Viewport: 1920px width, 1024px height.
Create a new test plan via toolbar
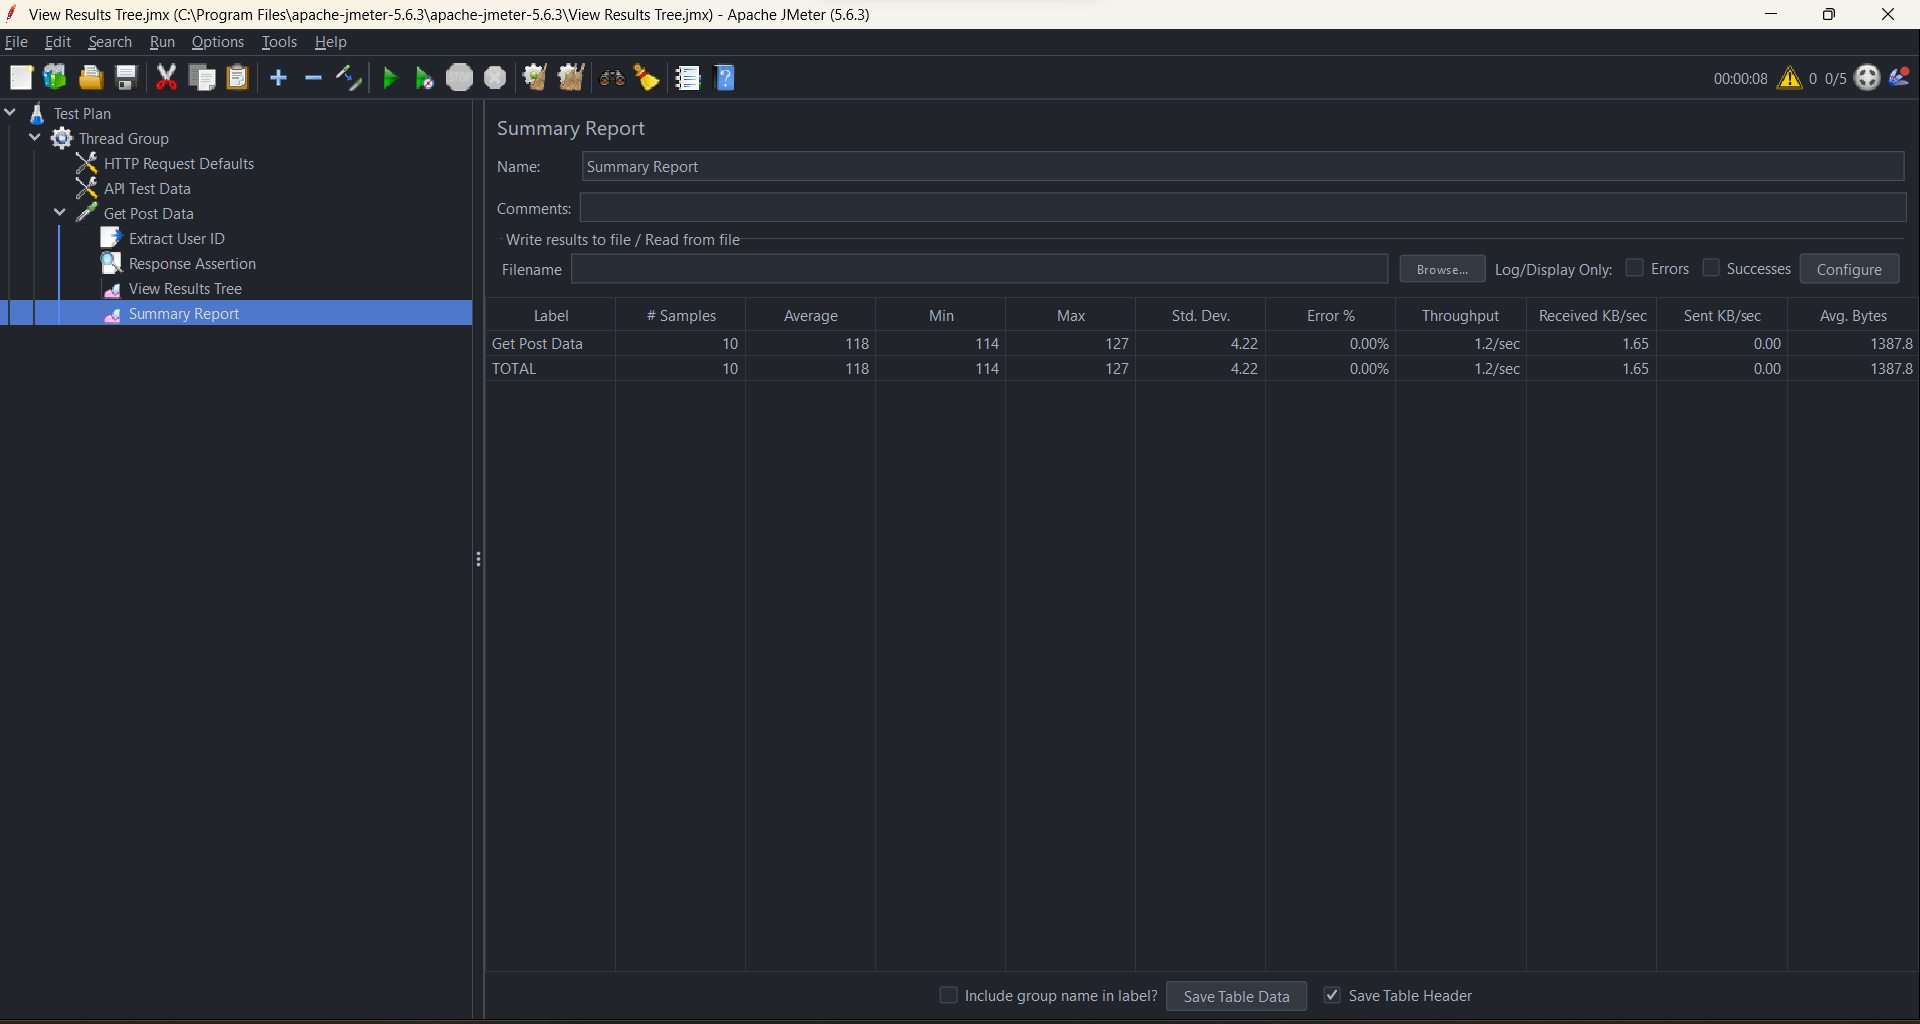point(21,77)
